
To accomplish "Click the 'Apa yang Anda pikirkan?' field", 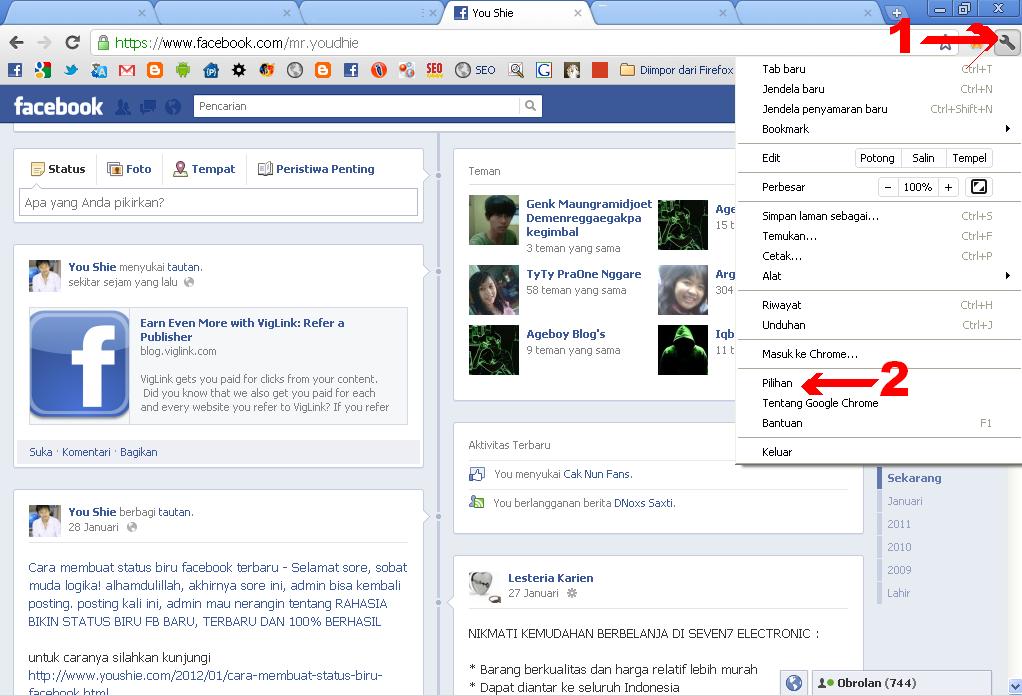I will click(x=218, y=203).
